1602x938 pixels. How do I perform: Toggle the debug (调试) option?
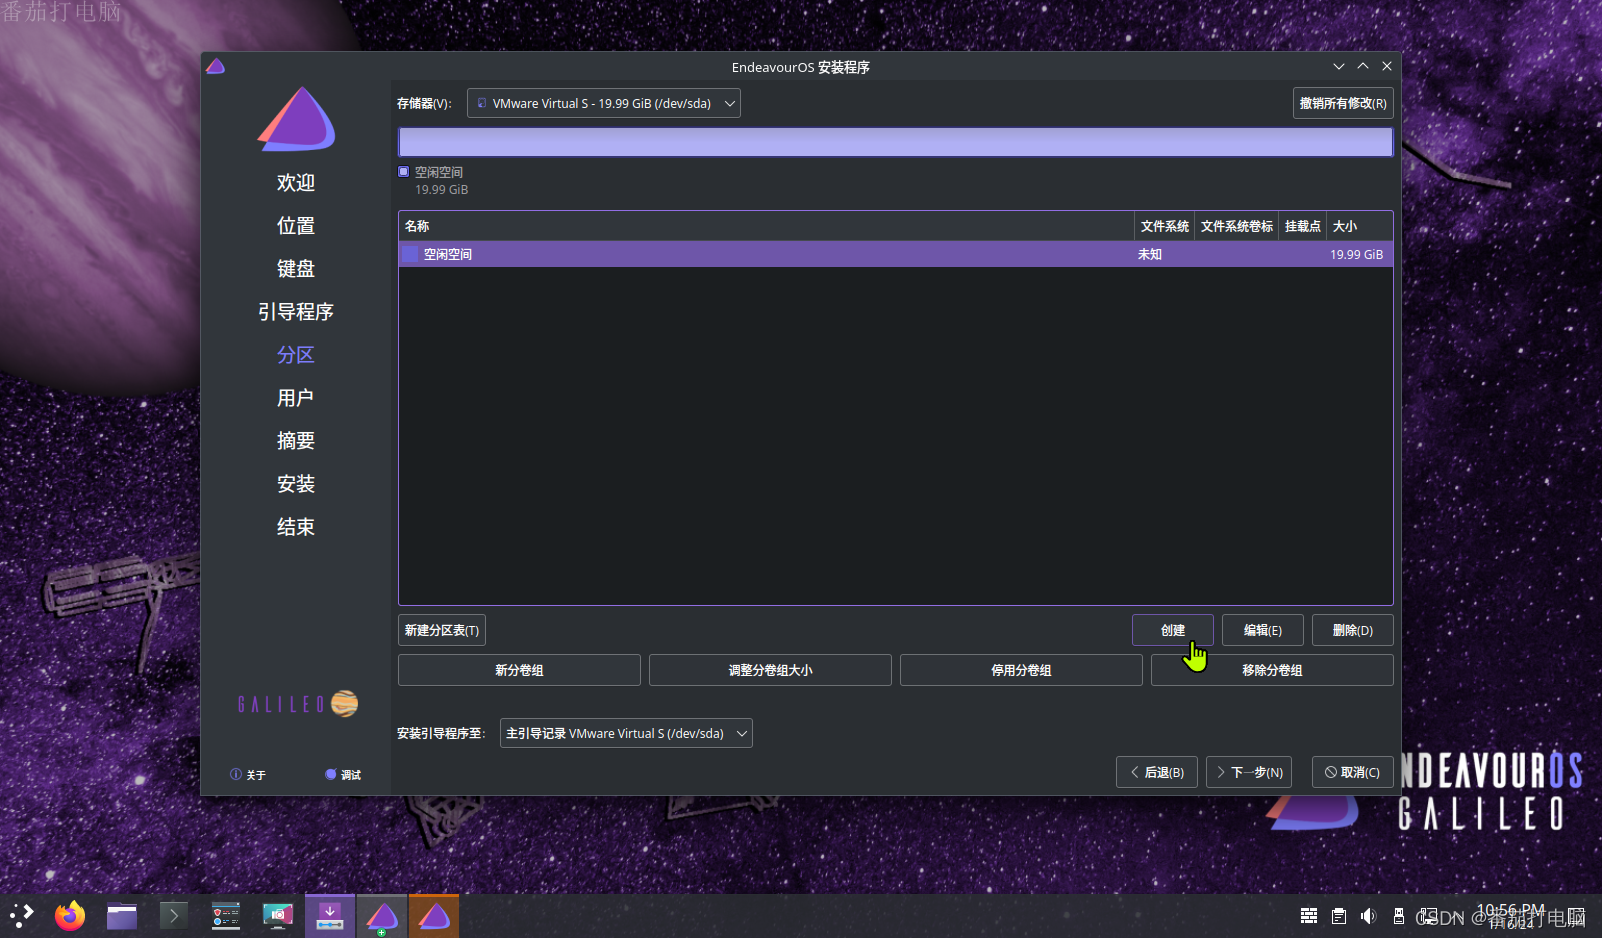tap(343, 774)
